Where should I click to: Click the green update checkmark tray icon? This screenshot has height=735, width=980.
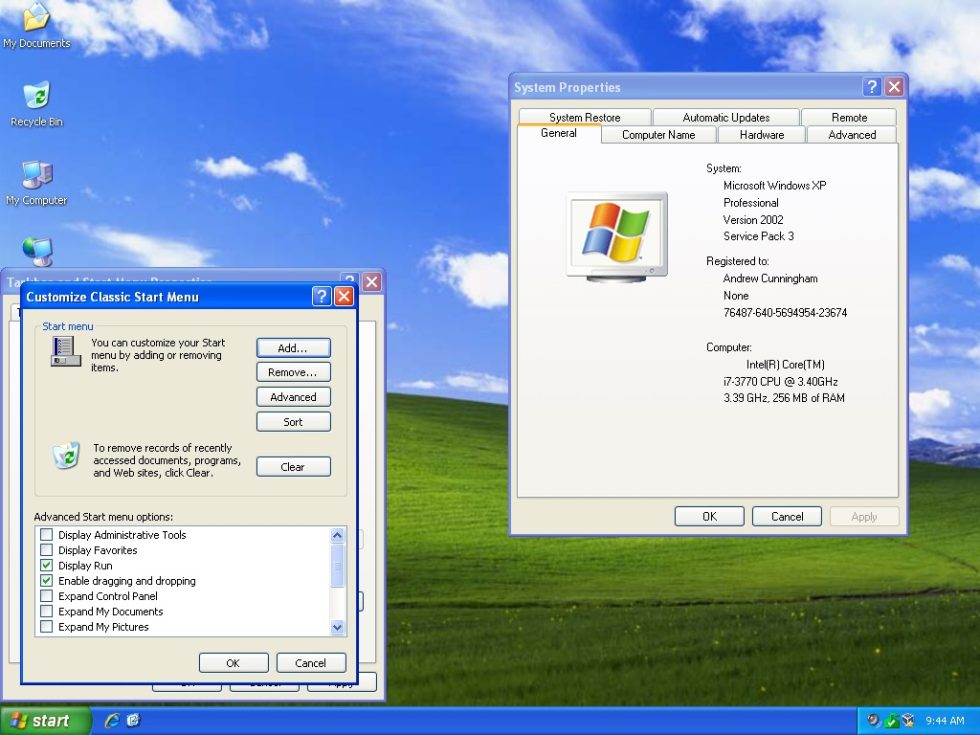point(892,720)
